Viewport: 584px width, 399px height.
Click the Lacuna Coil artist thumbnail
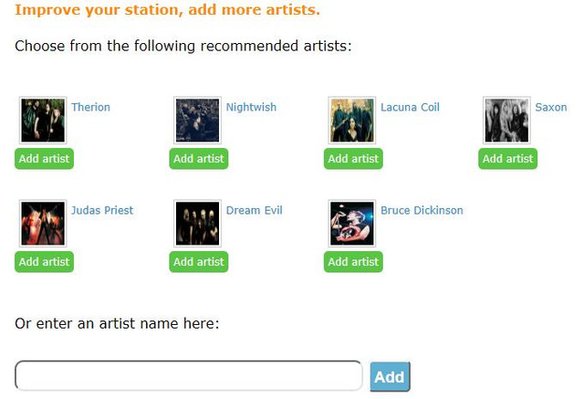coord(352,120)
